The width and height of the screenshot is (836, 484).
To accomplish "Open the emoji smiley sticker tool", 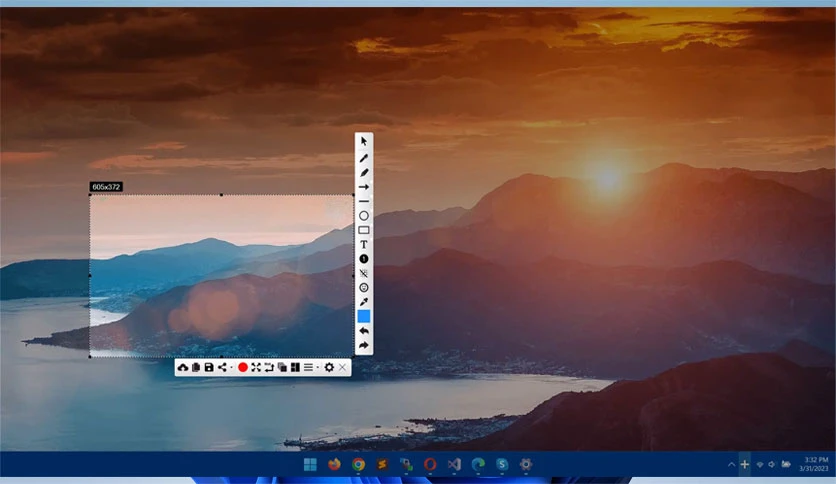I will click(x=364, y=288).
